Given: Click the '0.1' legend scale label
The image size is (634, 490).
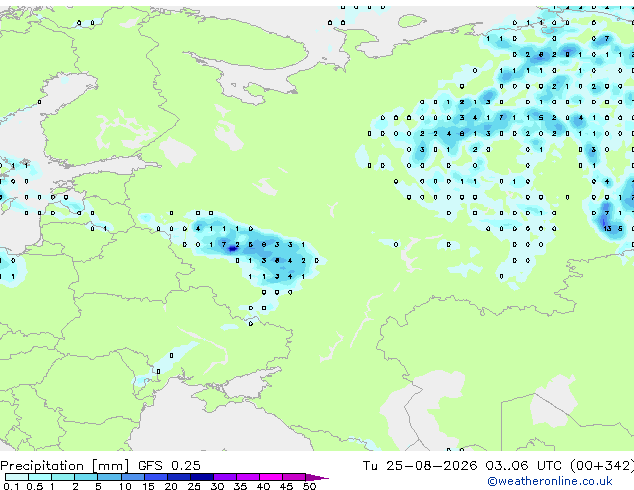Looking at the screenshot, I should [11, 486].
